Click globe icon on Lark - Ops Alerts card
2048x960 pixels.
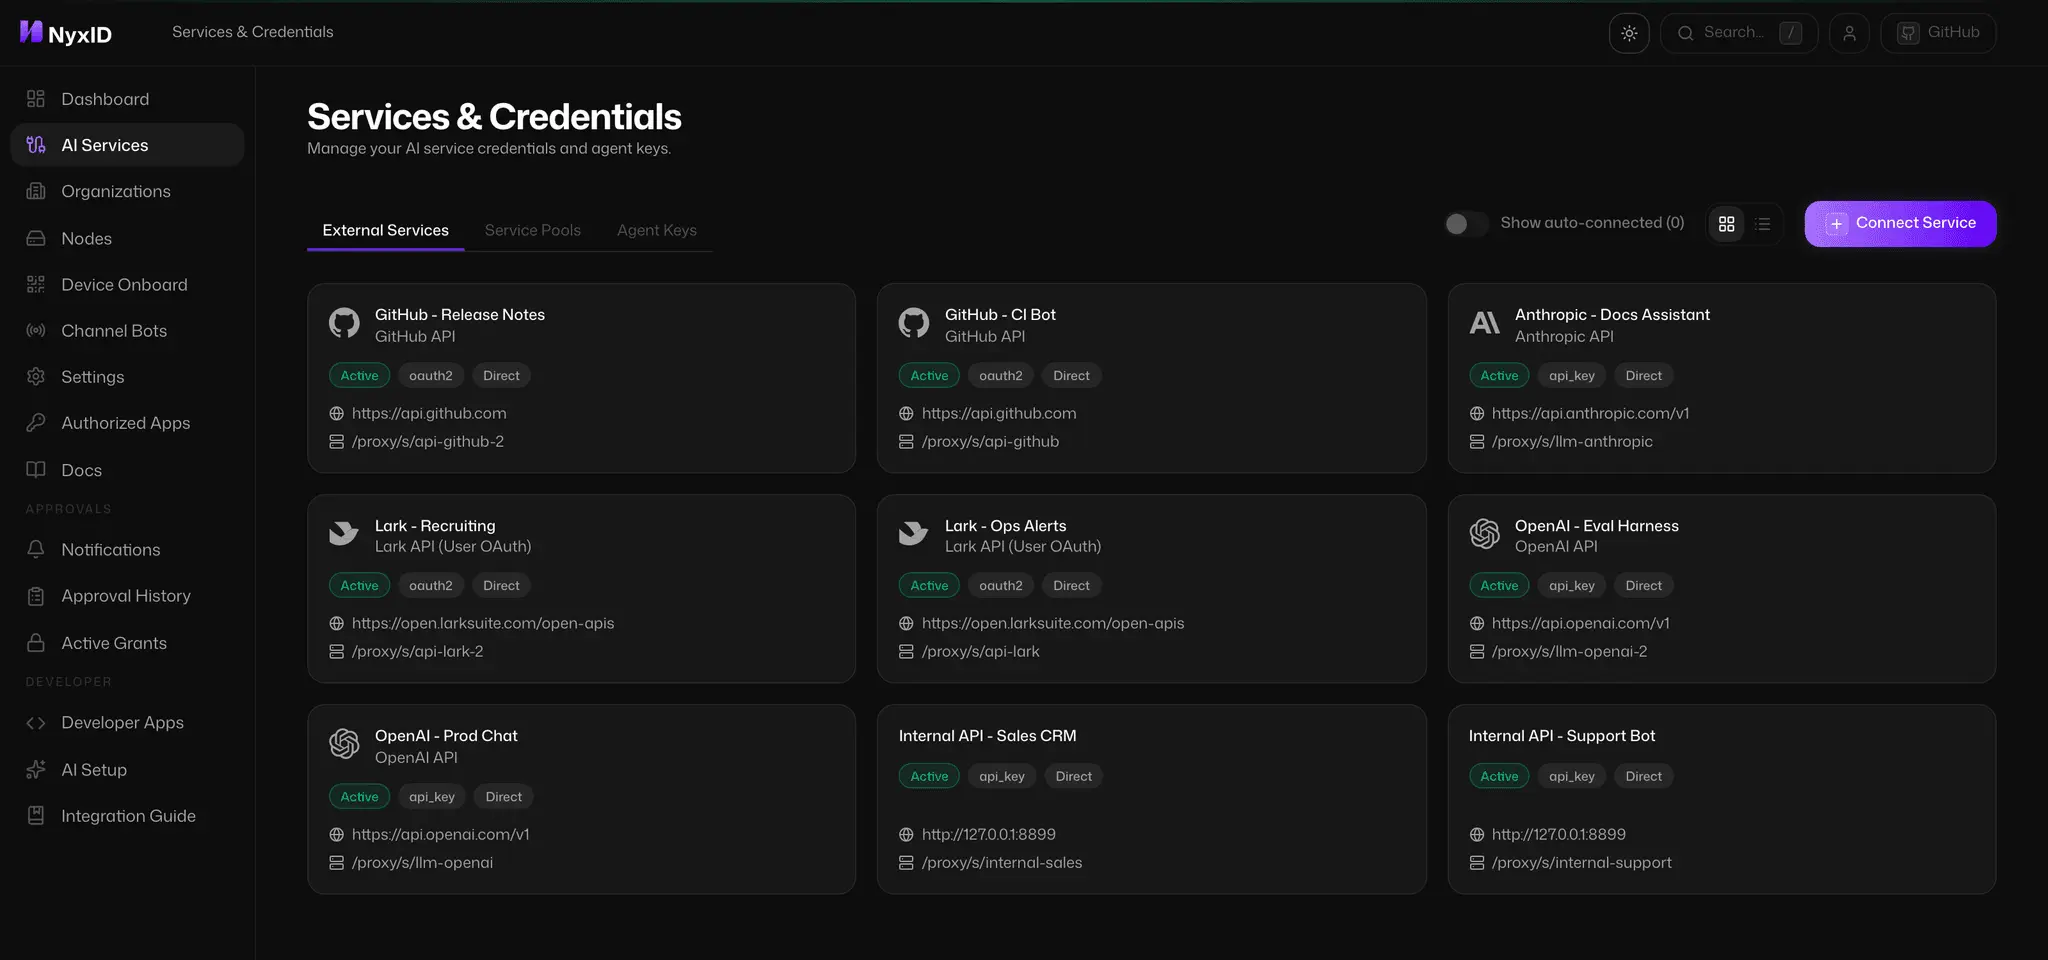[x=906, y=623]
